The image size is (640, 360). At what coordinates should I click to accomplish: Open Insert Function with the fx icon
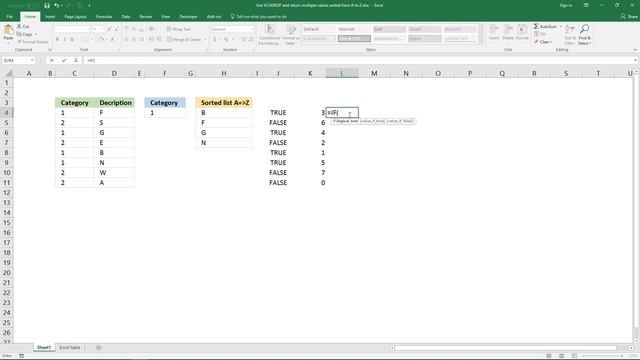pyautogui.click(x=76, y=60)
